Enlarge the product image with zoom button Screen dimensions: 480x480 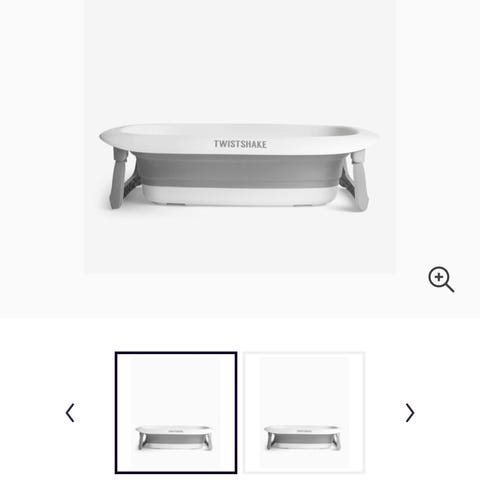[x=441, y=279]
